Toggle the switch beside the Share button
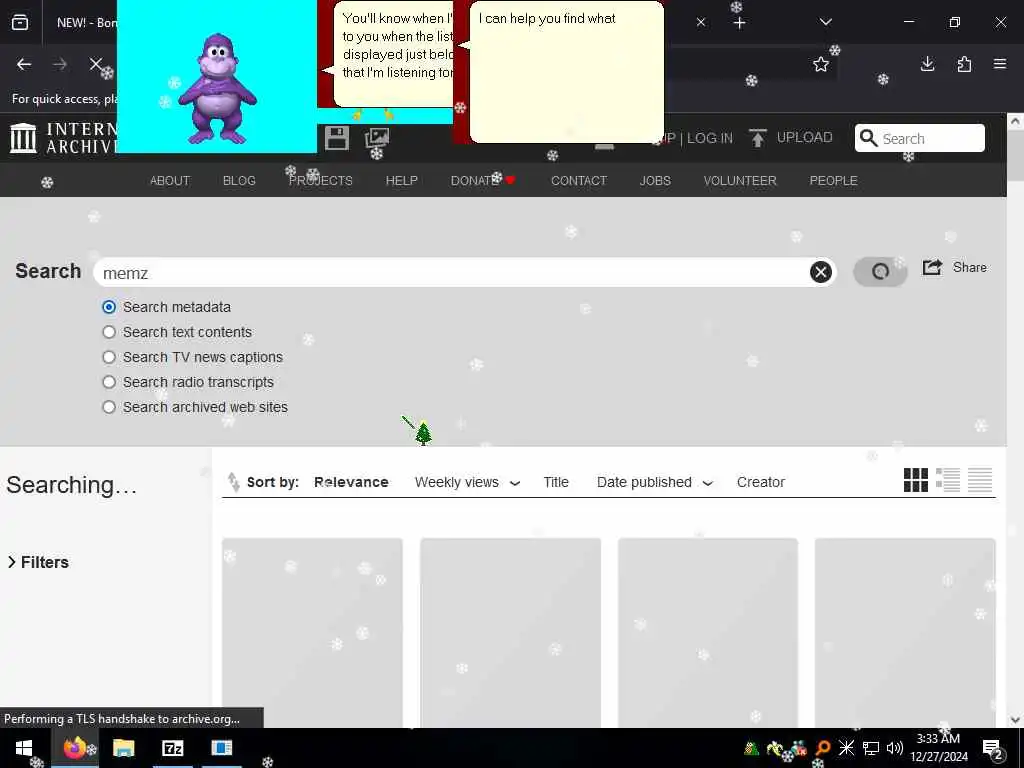 [880, 271]
